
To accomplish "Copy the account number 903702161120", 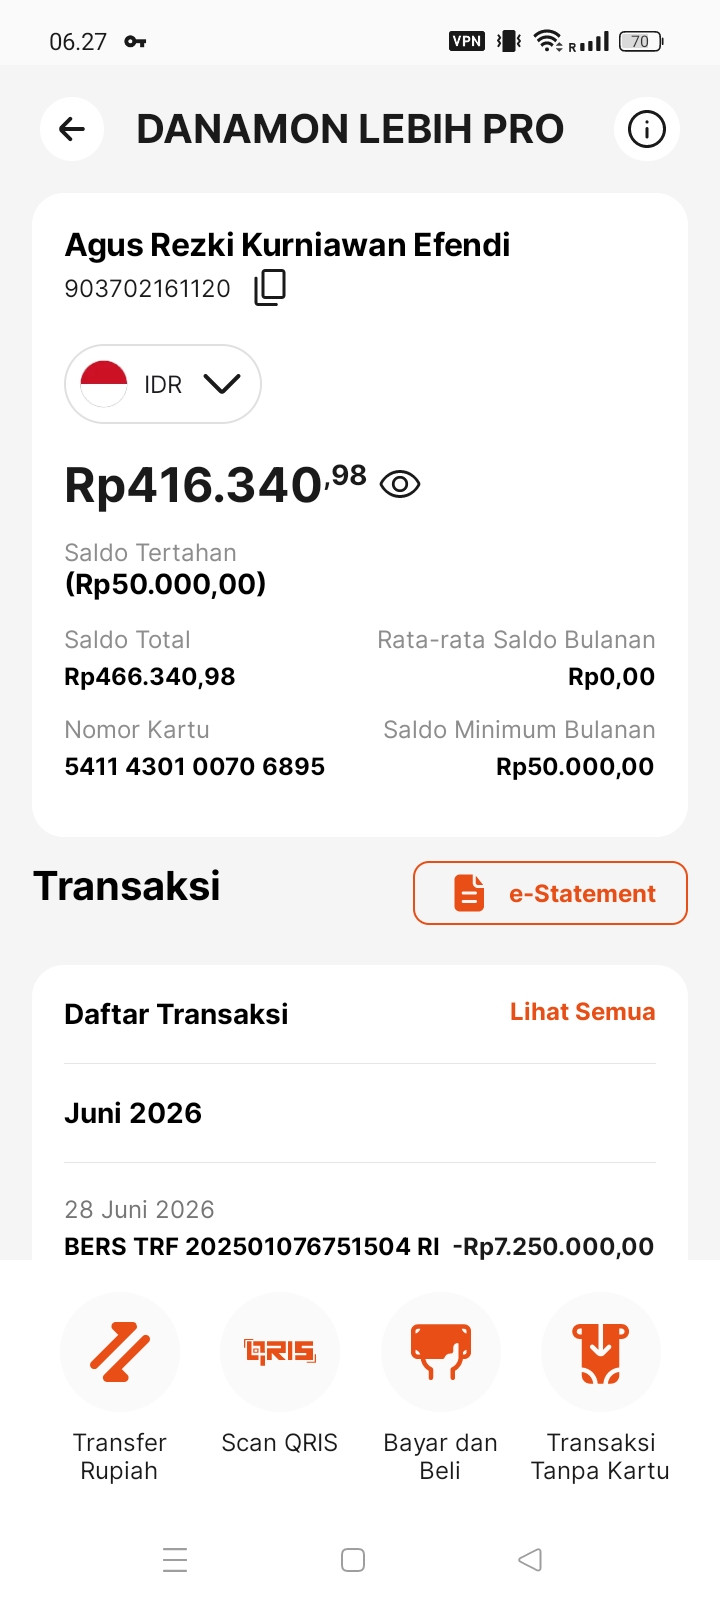I will click(270, 287).
